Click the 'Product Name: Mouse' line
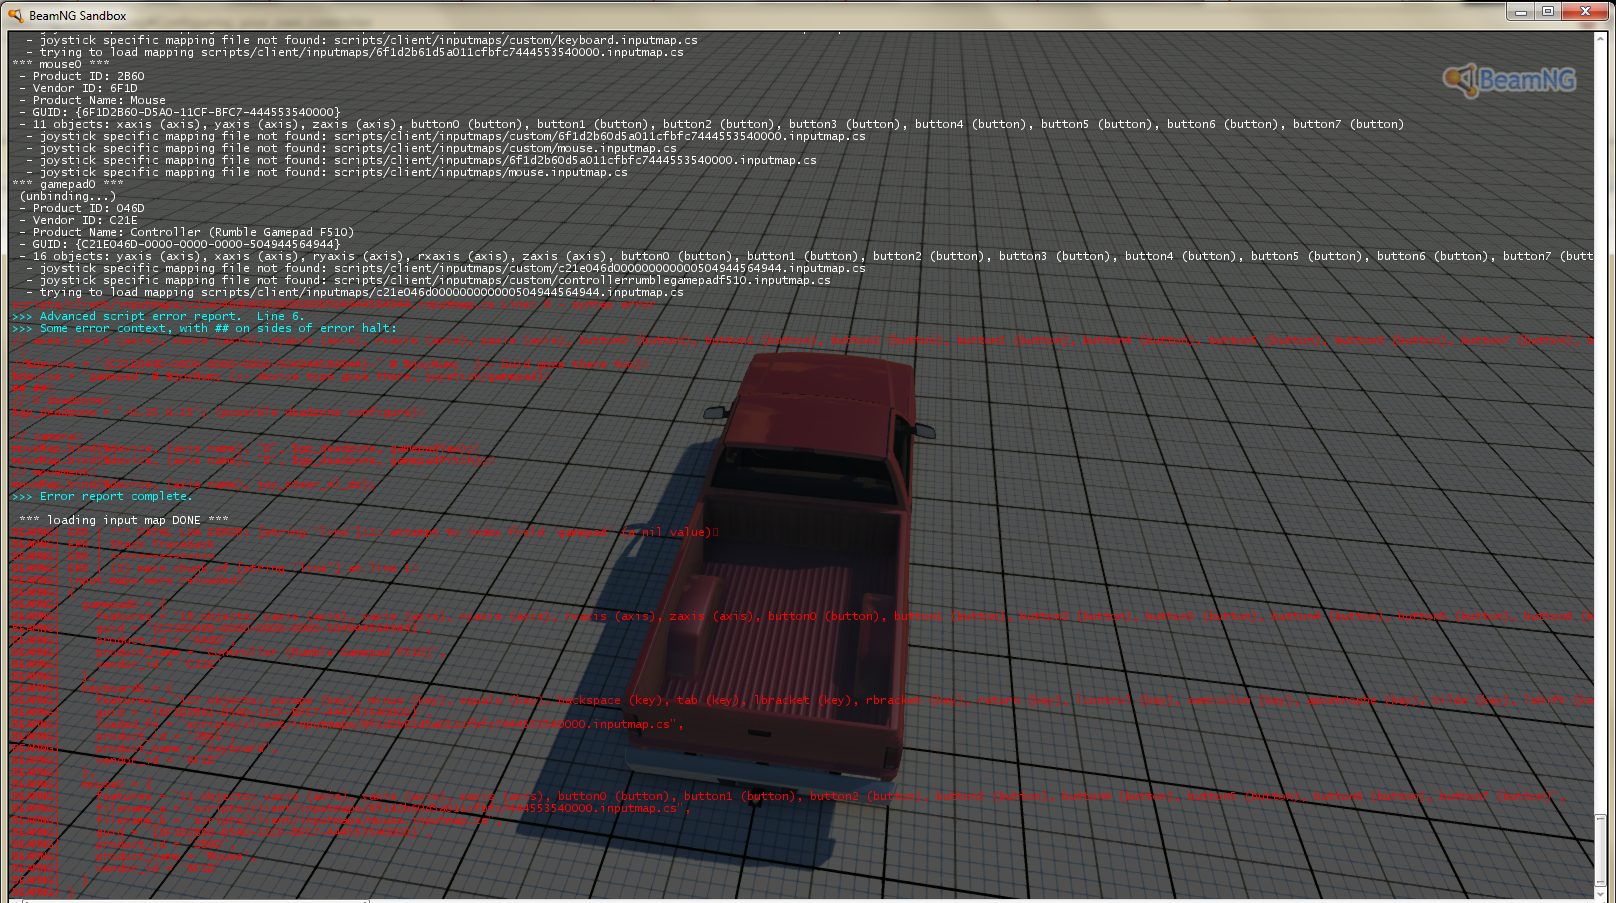The image size is (1616, 903). 92,100
